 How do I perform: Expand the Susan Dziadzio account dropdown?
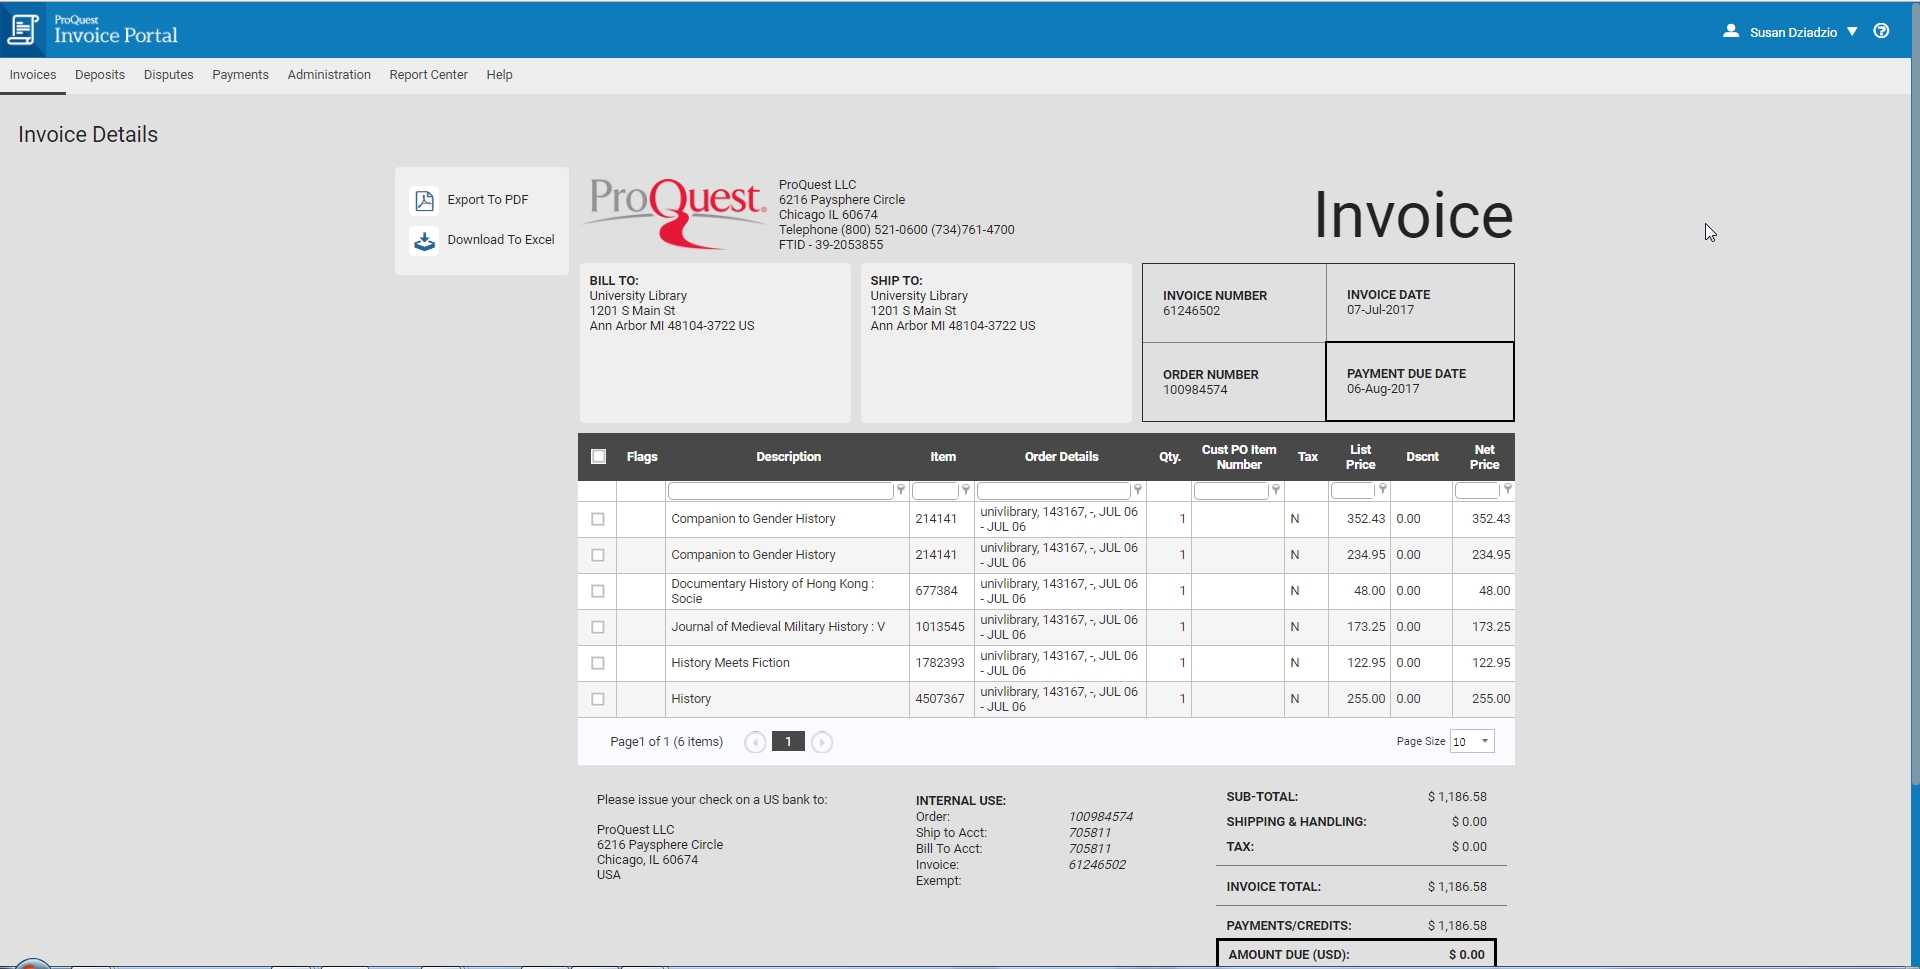[1854, 31]
